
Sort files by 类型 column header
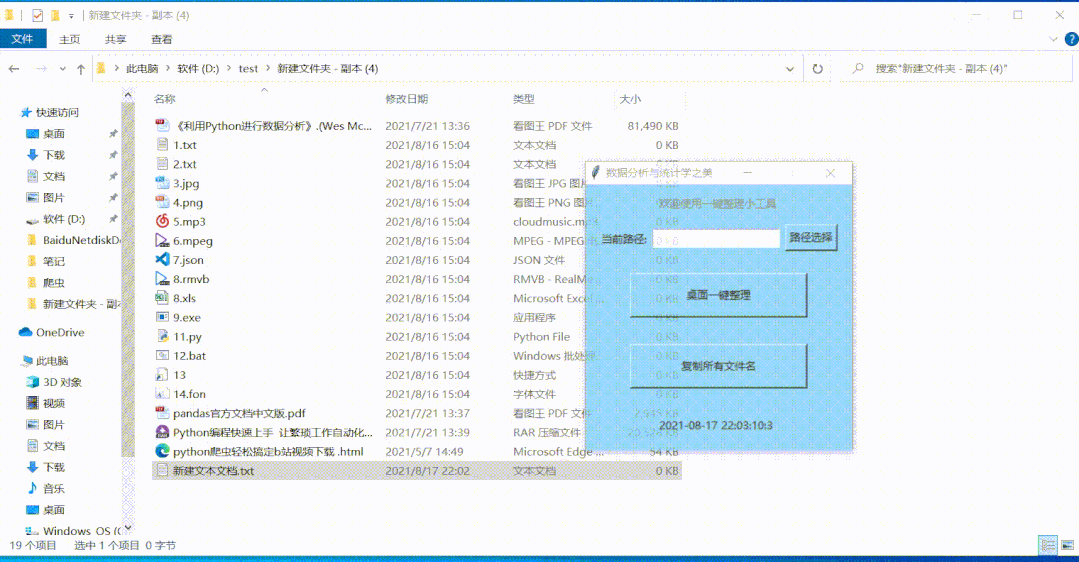[x=524, y=99]
